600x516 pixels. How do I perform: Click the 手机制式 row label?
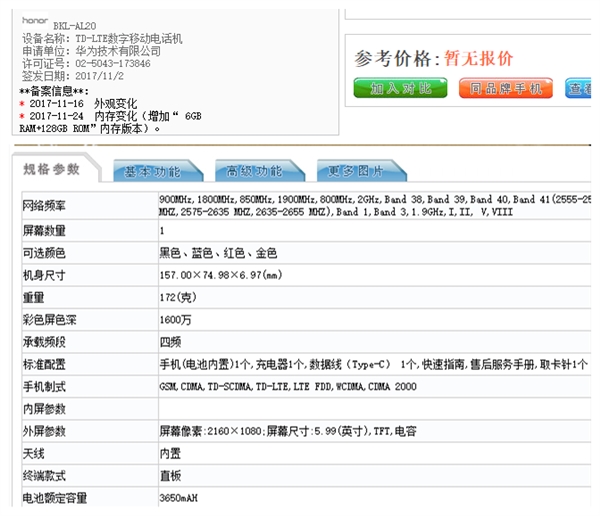point(44,386)
